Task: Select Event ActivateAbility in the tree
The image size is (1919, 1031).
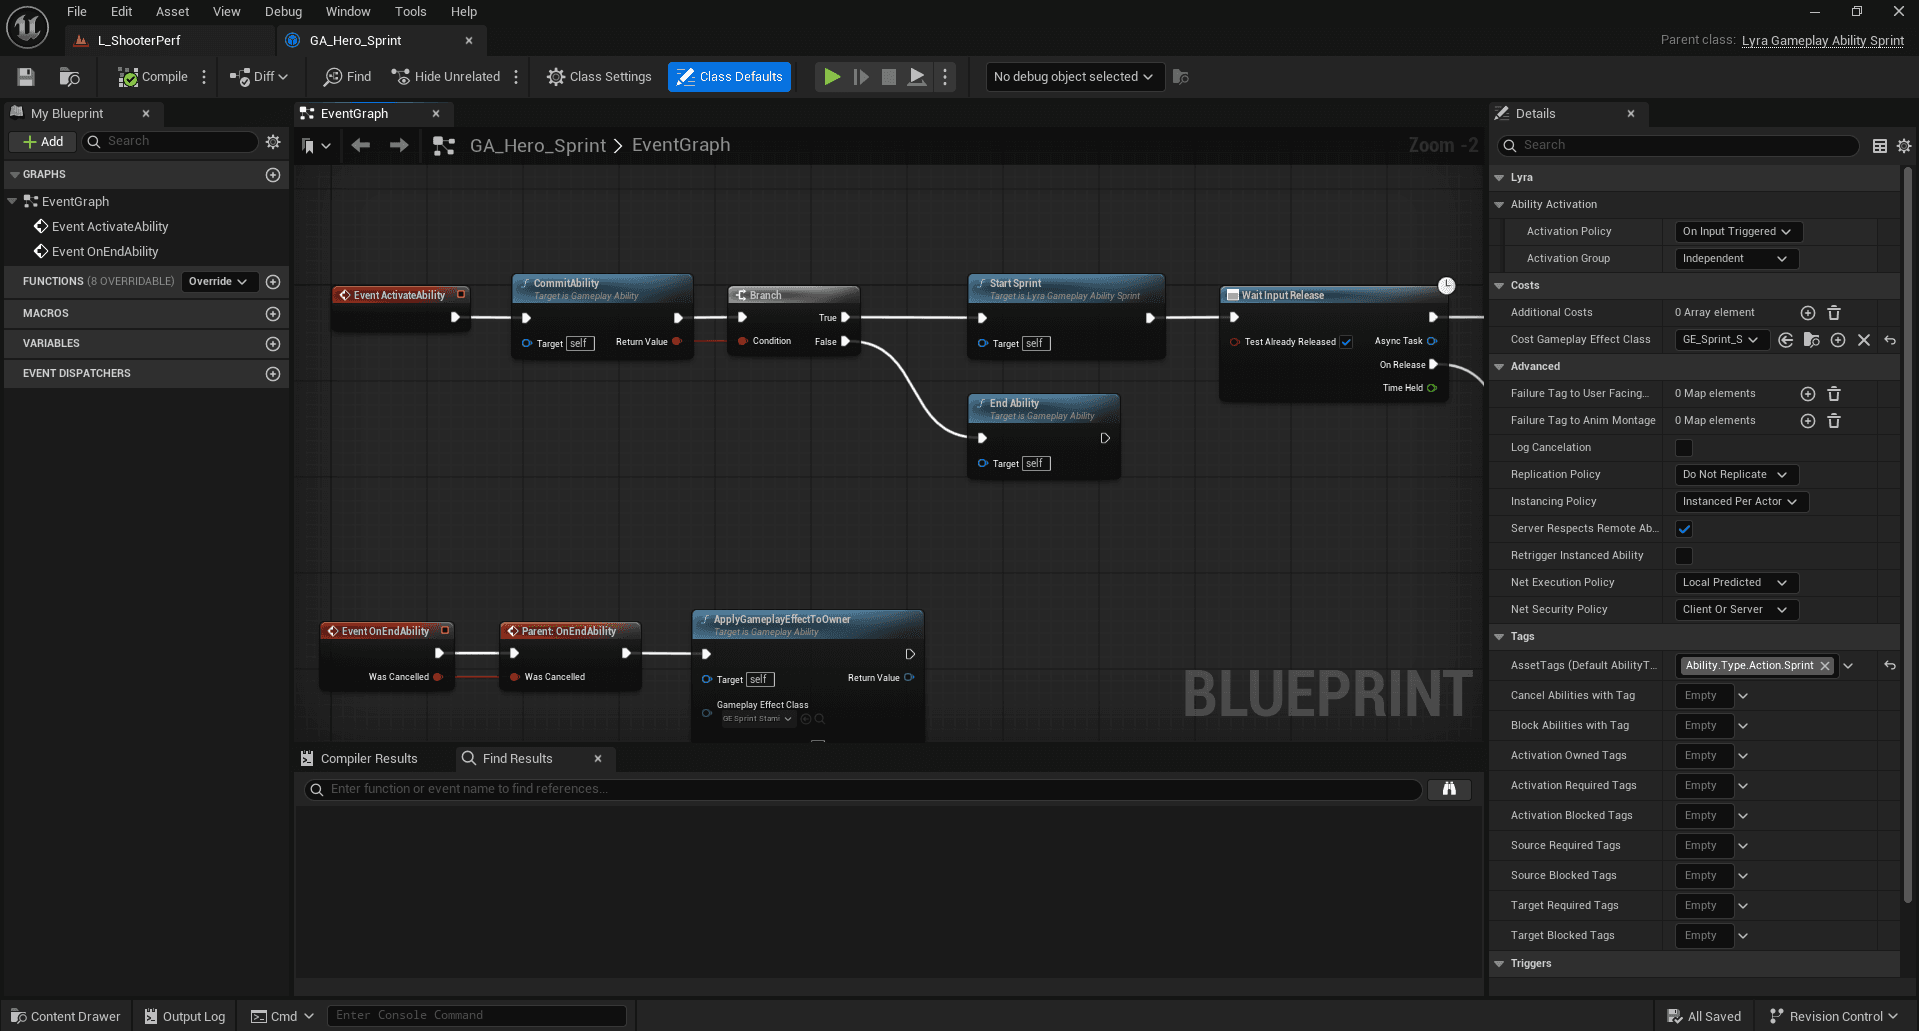Action: tap(110, 227)
